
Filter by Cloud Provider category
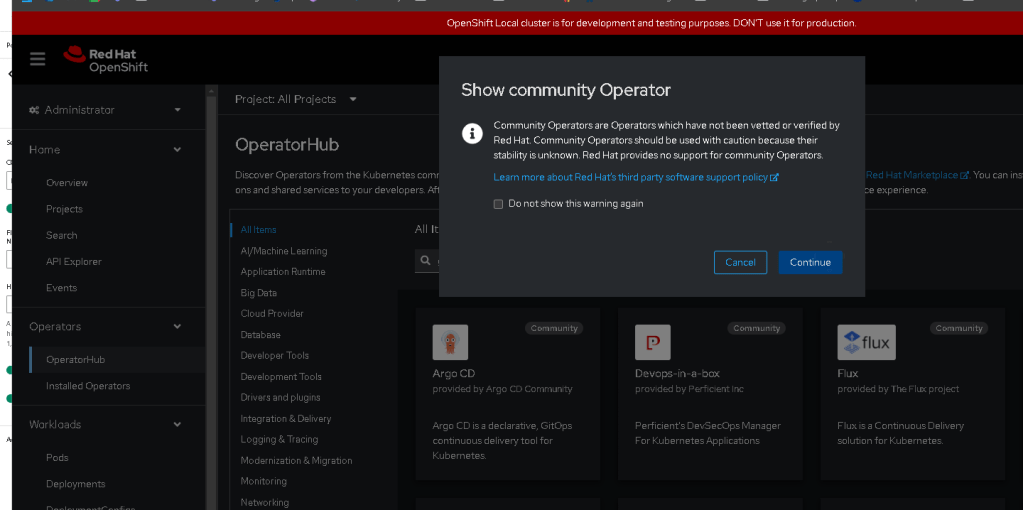tap(272, 314)
